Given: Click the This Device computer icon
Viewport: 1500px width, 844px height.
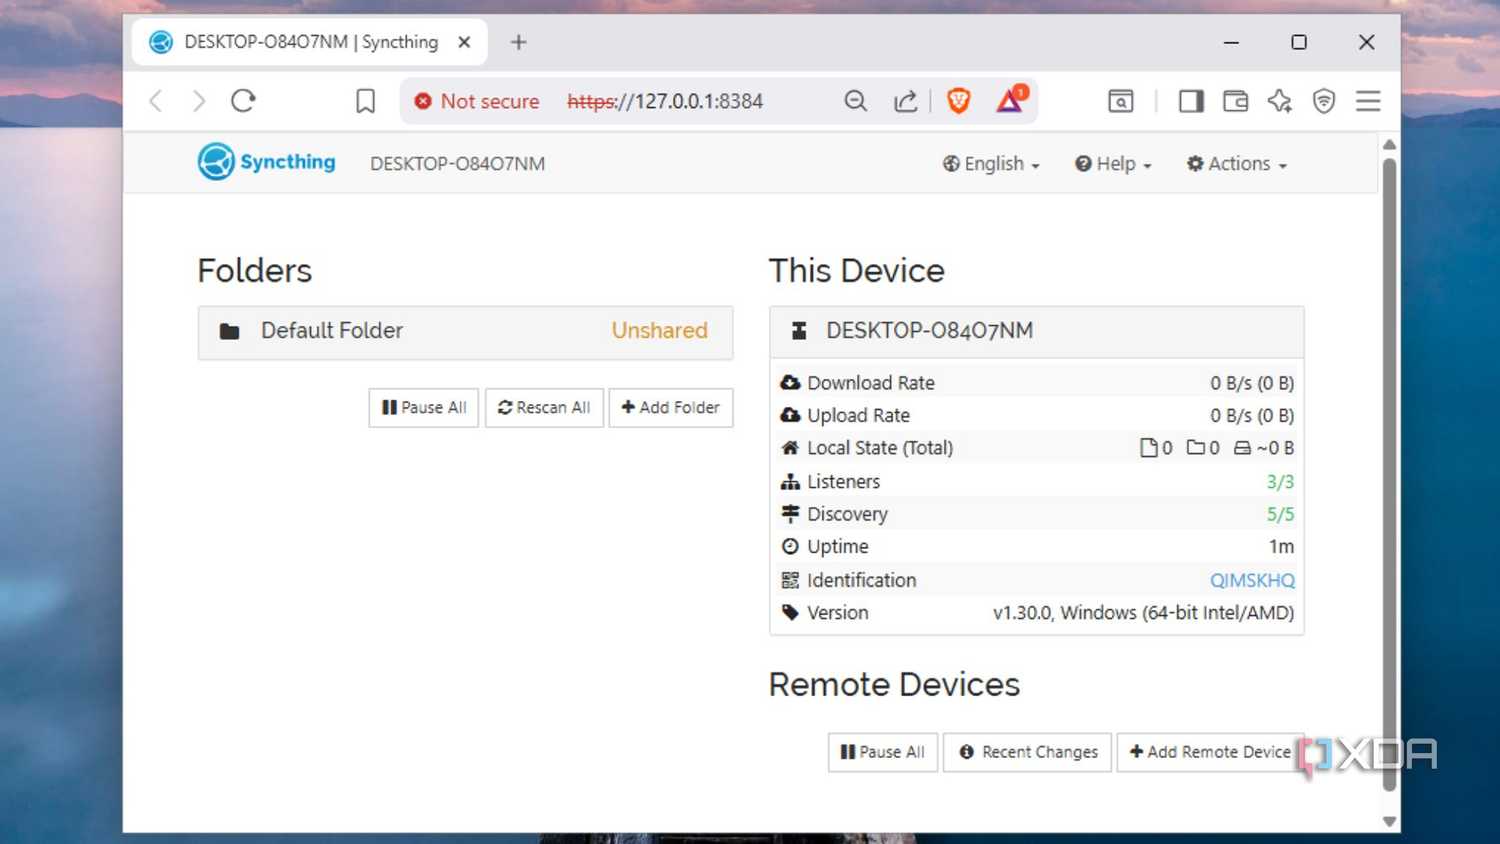Looking at the screenshot, I should (799, 331).
